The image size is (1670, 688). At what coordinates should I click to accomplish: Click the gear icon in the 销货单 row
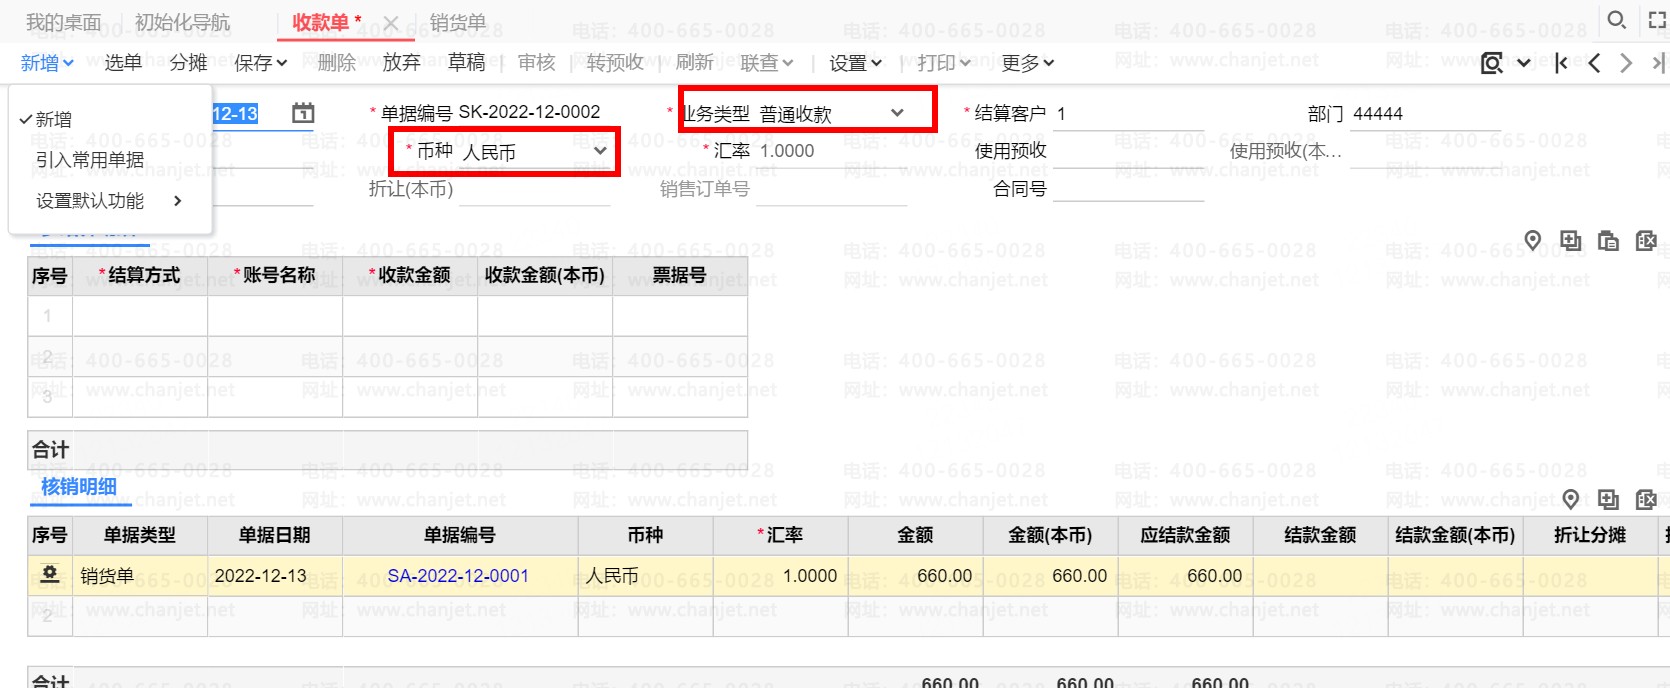[x=49, y=574]
